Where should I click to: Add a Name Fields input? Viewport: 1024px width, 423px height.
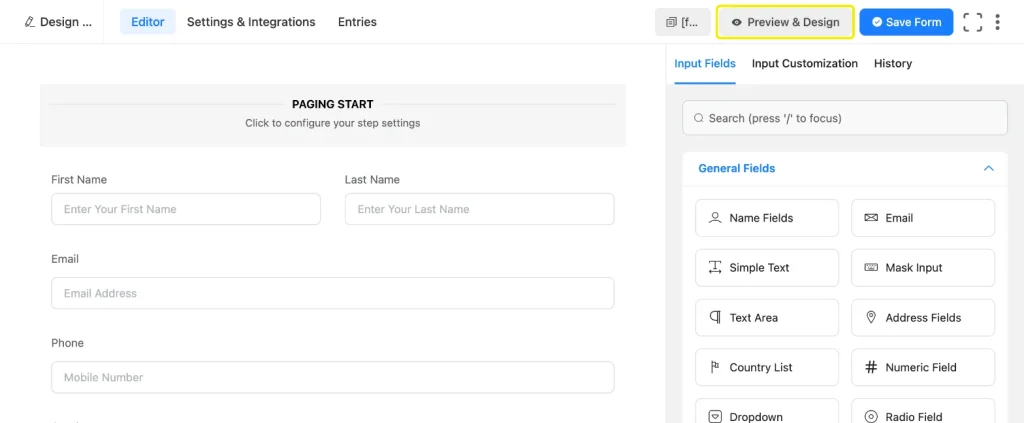point(767,218)
